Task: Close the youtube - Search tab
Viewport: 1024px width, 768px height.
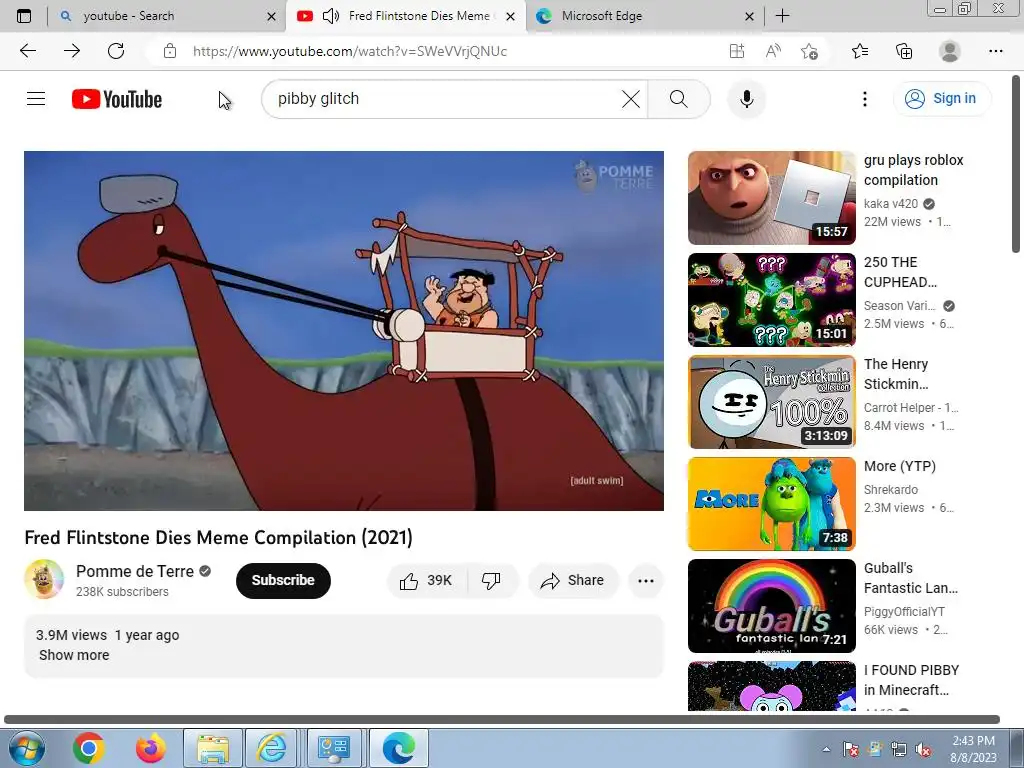Action: coord(272,16)
